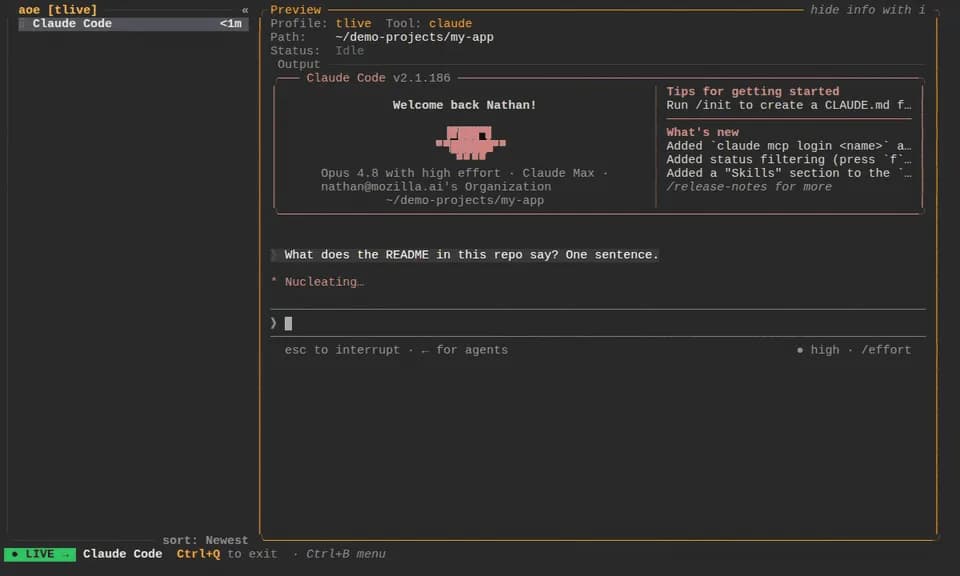Click the Claude Code label in status bar
The image size is (960, 576).
[x=122, y=554]
